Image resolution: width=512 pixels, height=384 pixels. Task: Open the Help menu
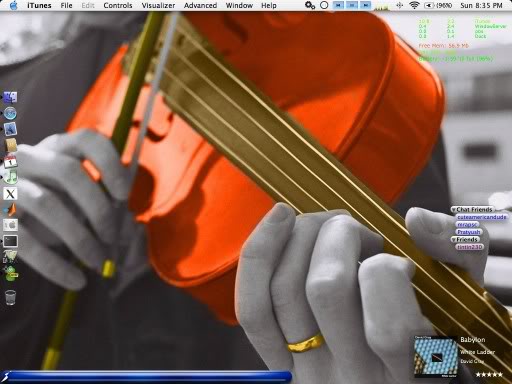coord(269,5)
